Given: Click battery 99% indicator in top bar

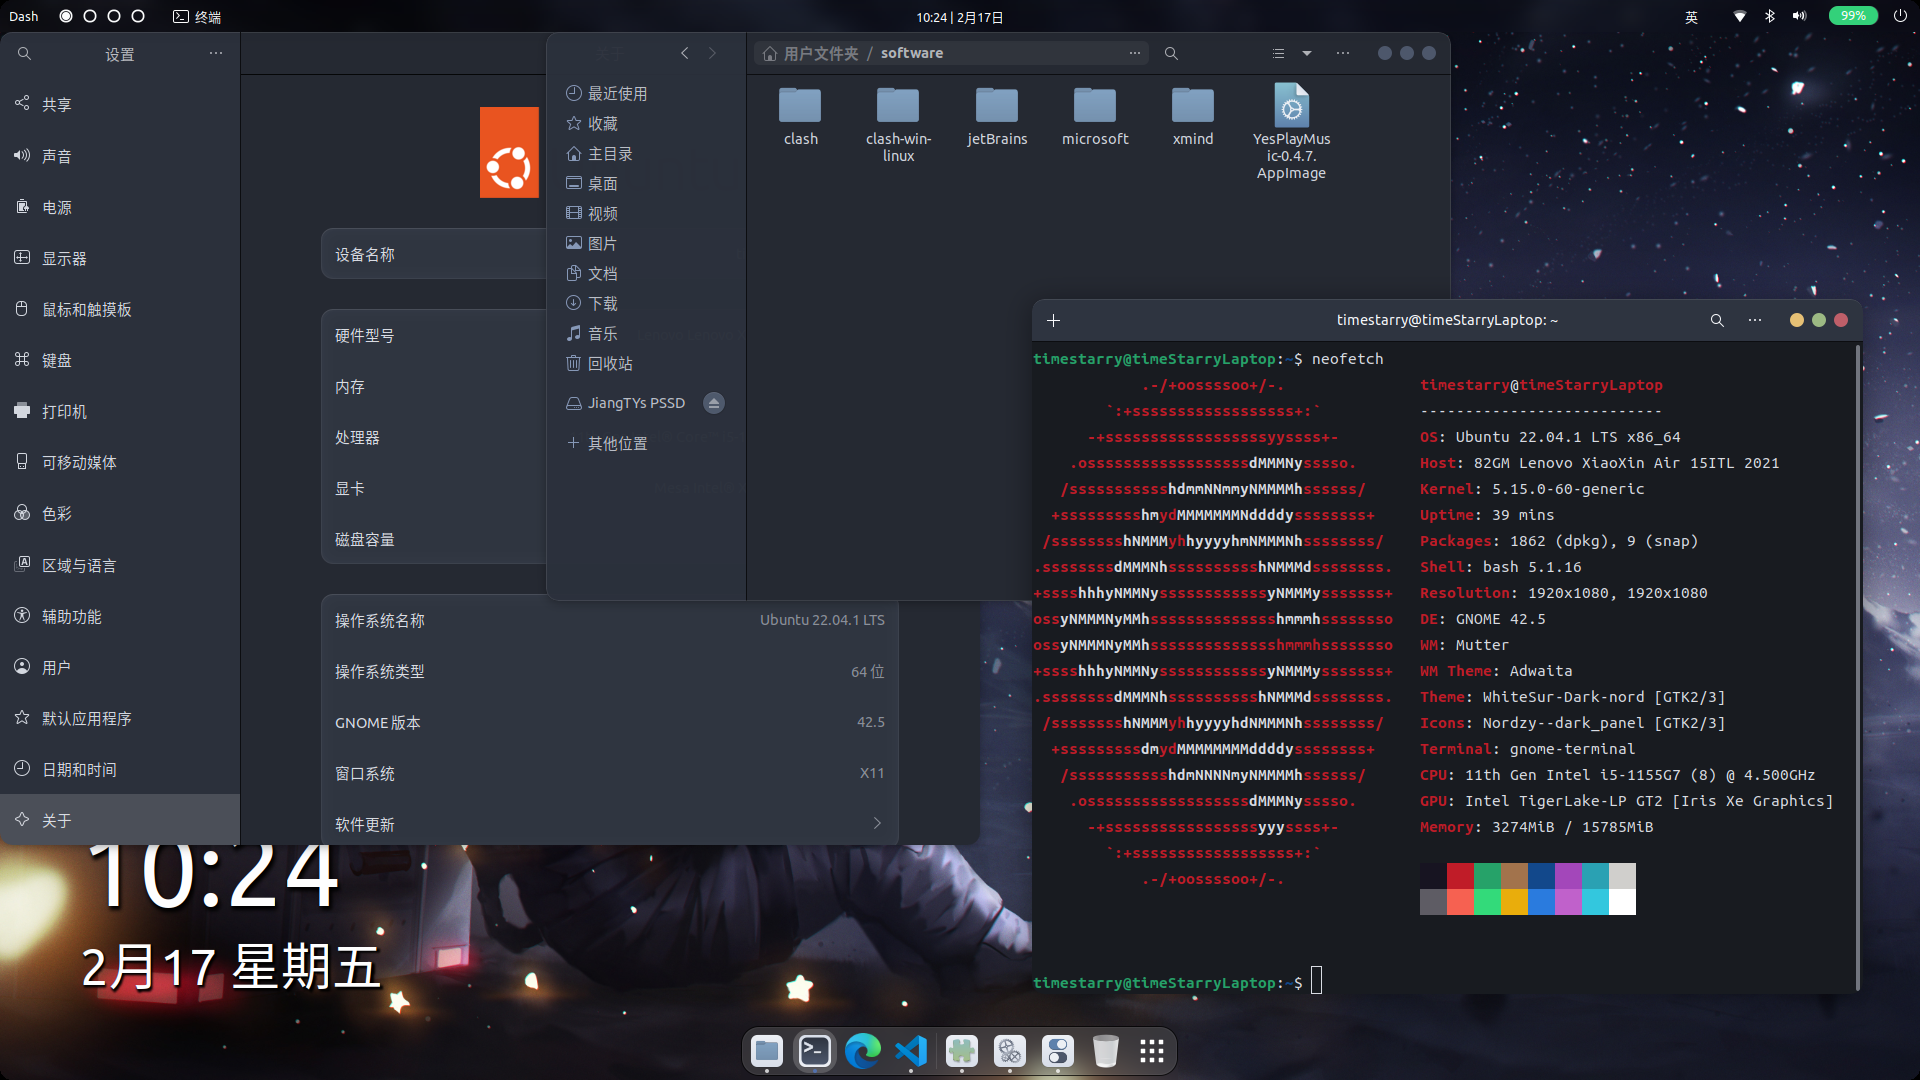Looking at the screenshot, I should [x=1853, y=16].
